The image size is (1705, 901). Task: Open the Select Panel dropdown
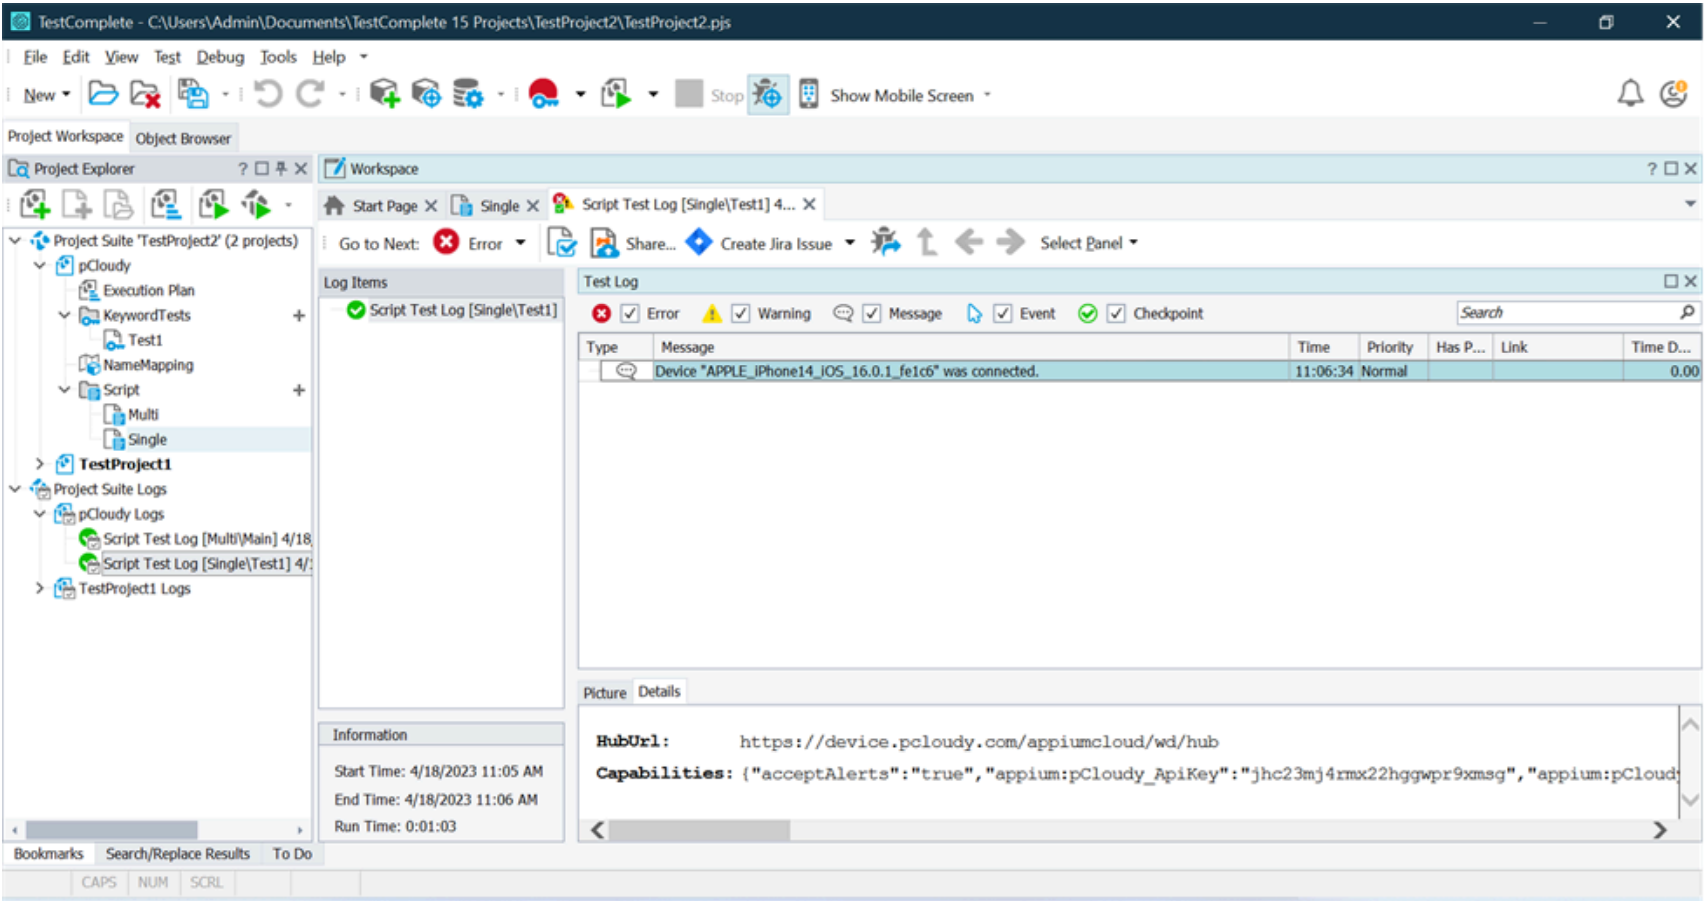coord(1088,243)
